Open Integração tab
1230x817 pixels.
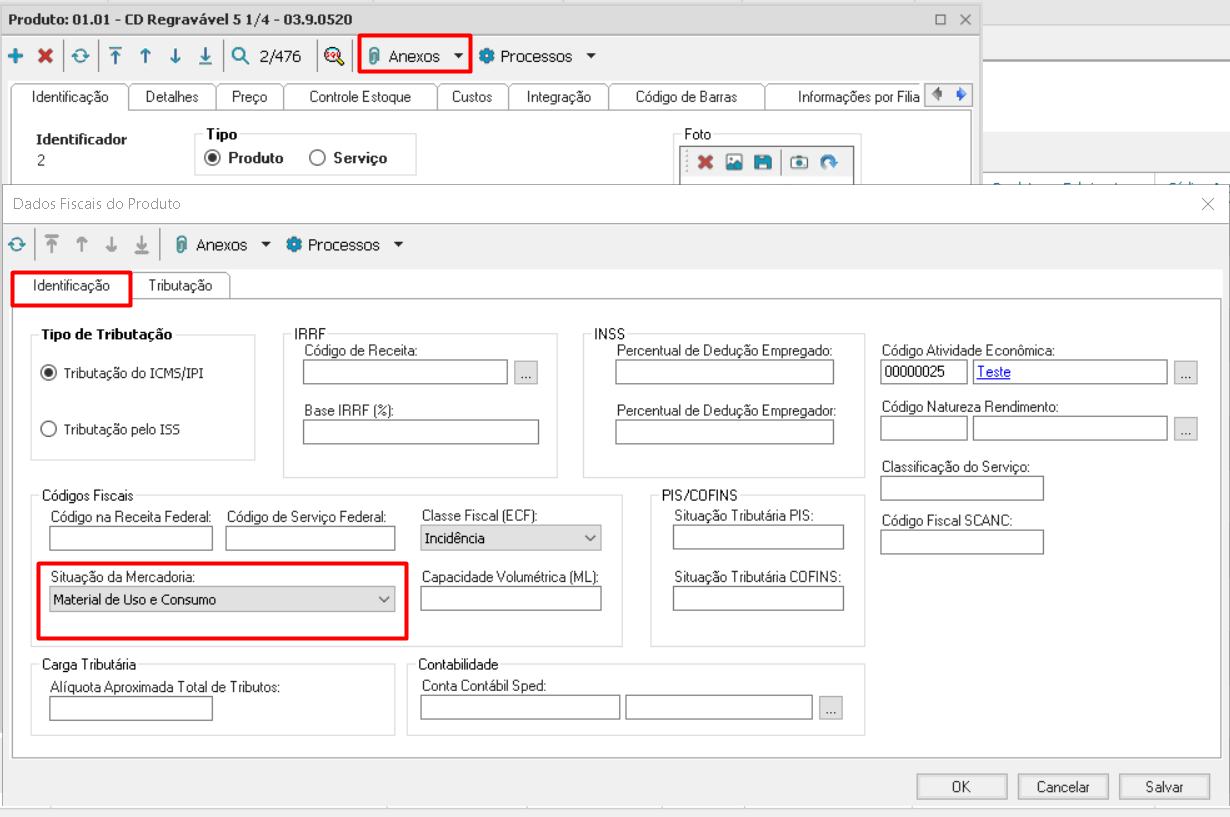click(x=559, y=97)
